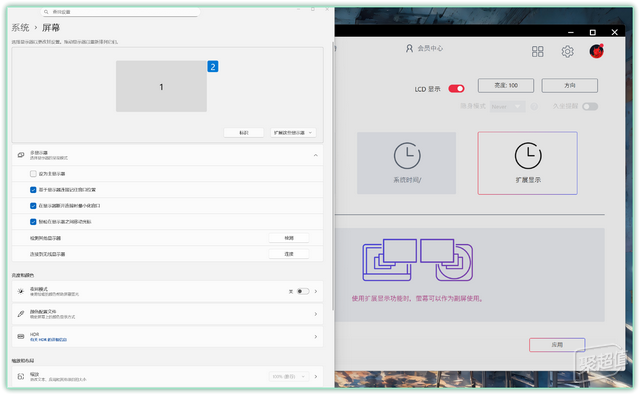Open the color profile settings row
The width and height of the screenshot is (640, 395).
pos(167,314)
